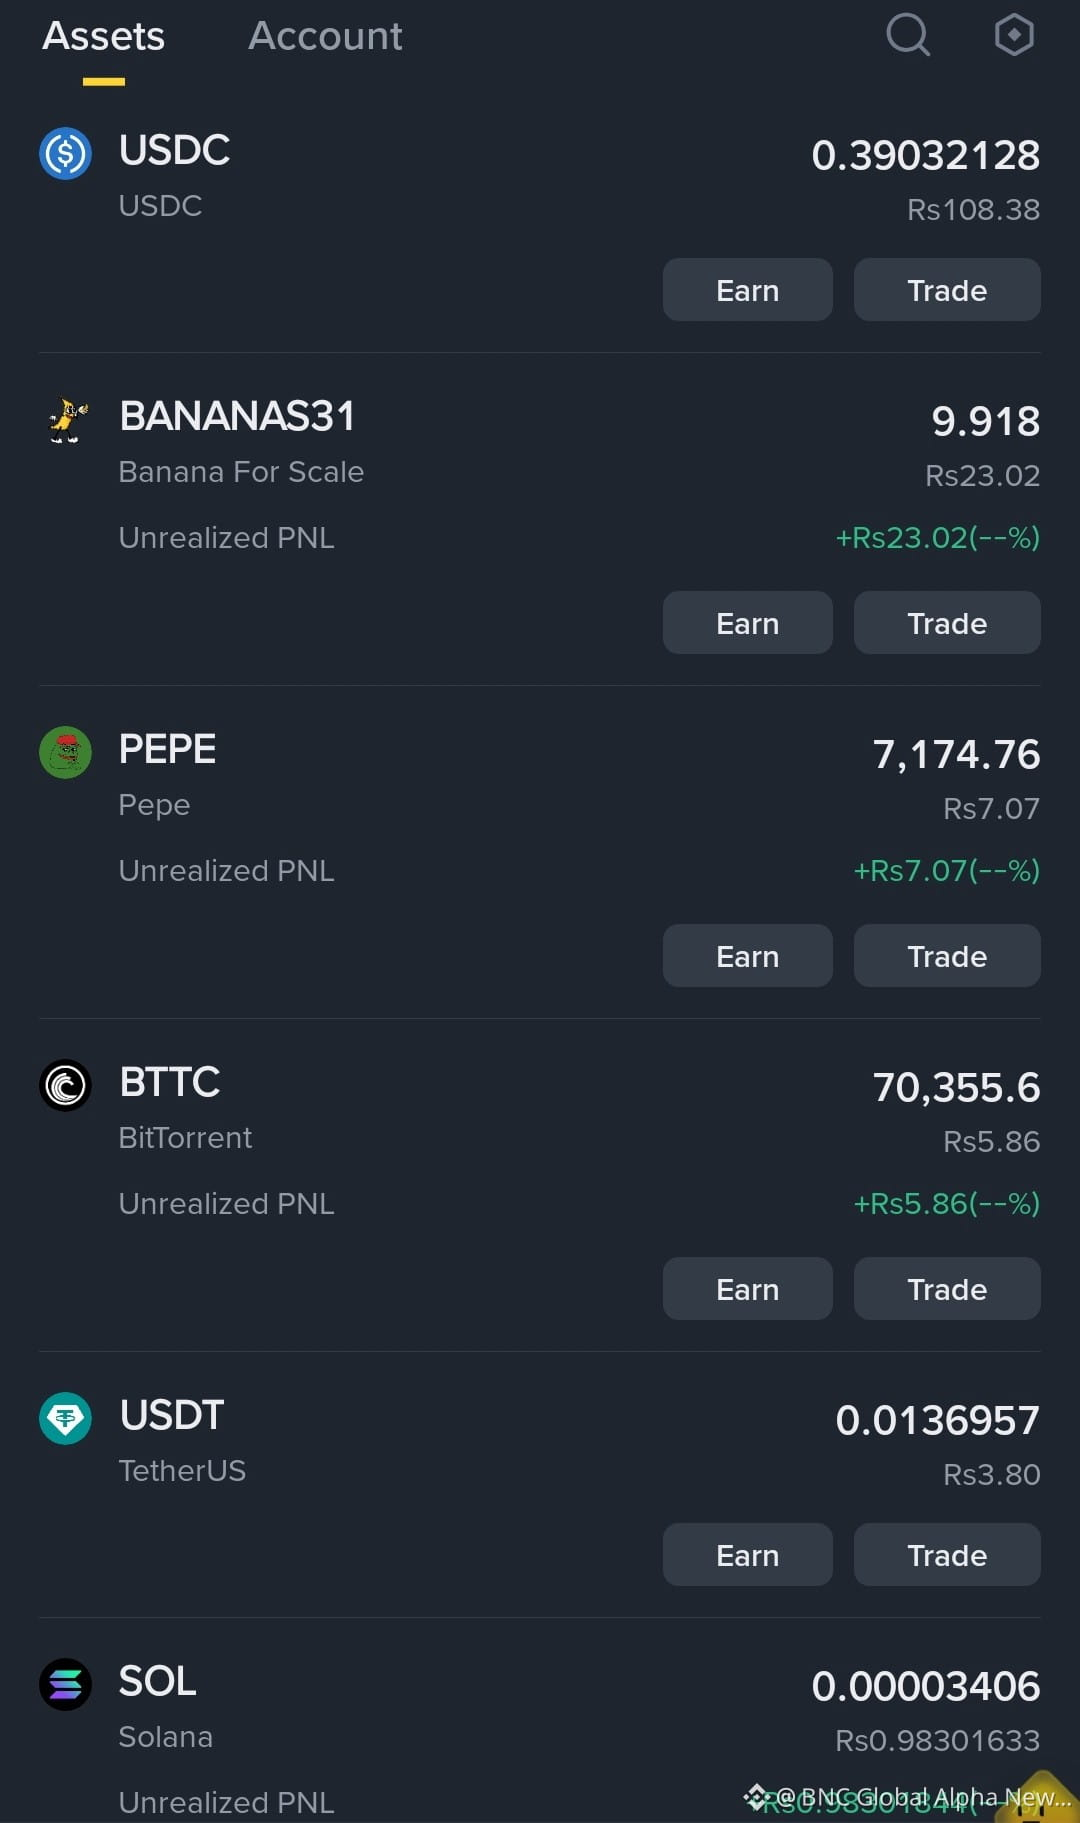Open the BNC Global Alpha watermark

[908, 1797]
